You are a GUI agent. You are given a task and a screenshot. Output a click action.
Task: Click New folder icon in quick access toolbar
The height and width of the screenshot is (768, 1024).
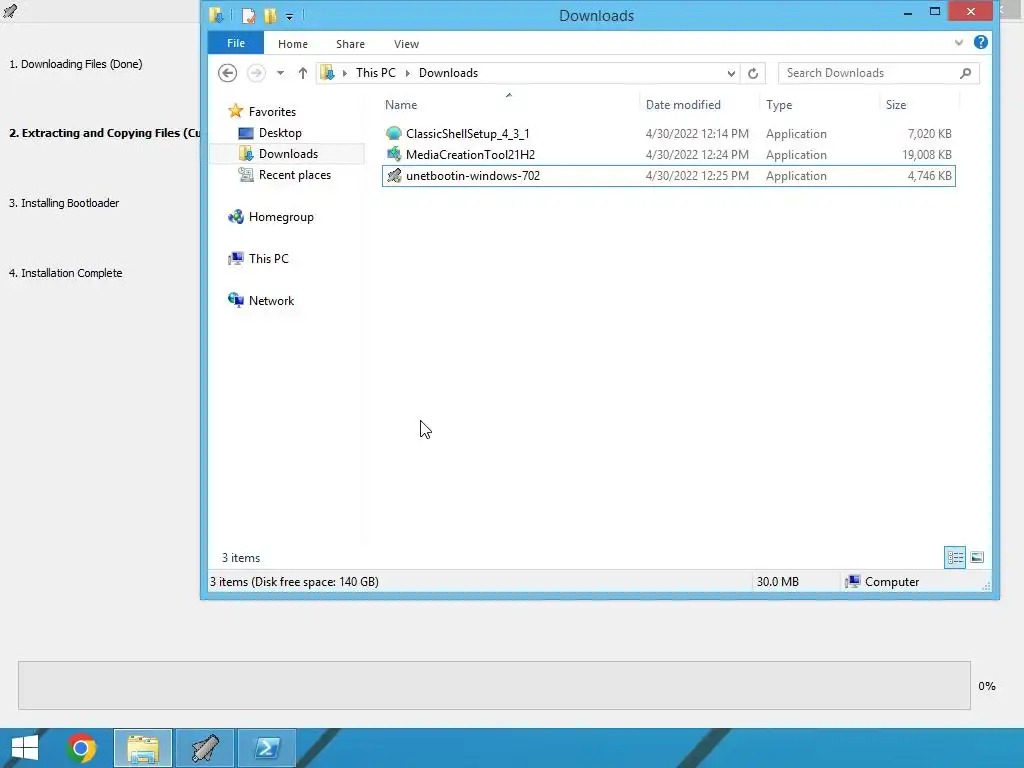pos(270,15)
